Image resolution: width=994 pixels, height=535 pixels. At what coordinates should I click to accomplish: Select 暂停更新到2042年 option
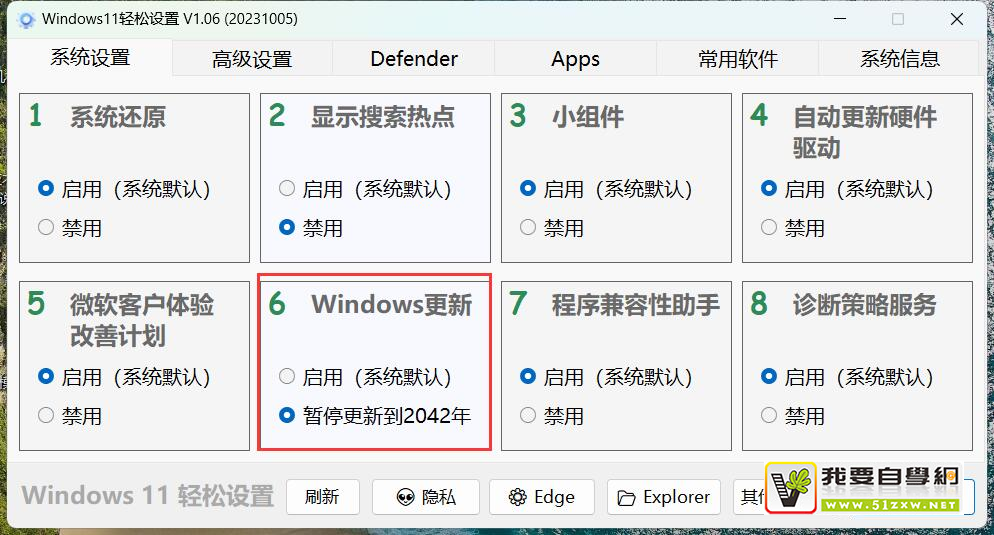pos(287,415)
